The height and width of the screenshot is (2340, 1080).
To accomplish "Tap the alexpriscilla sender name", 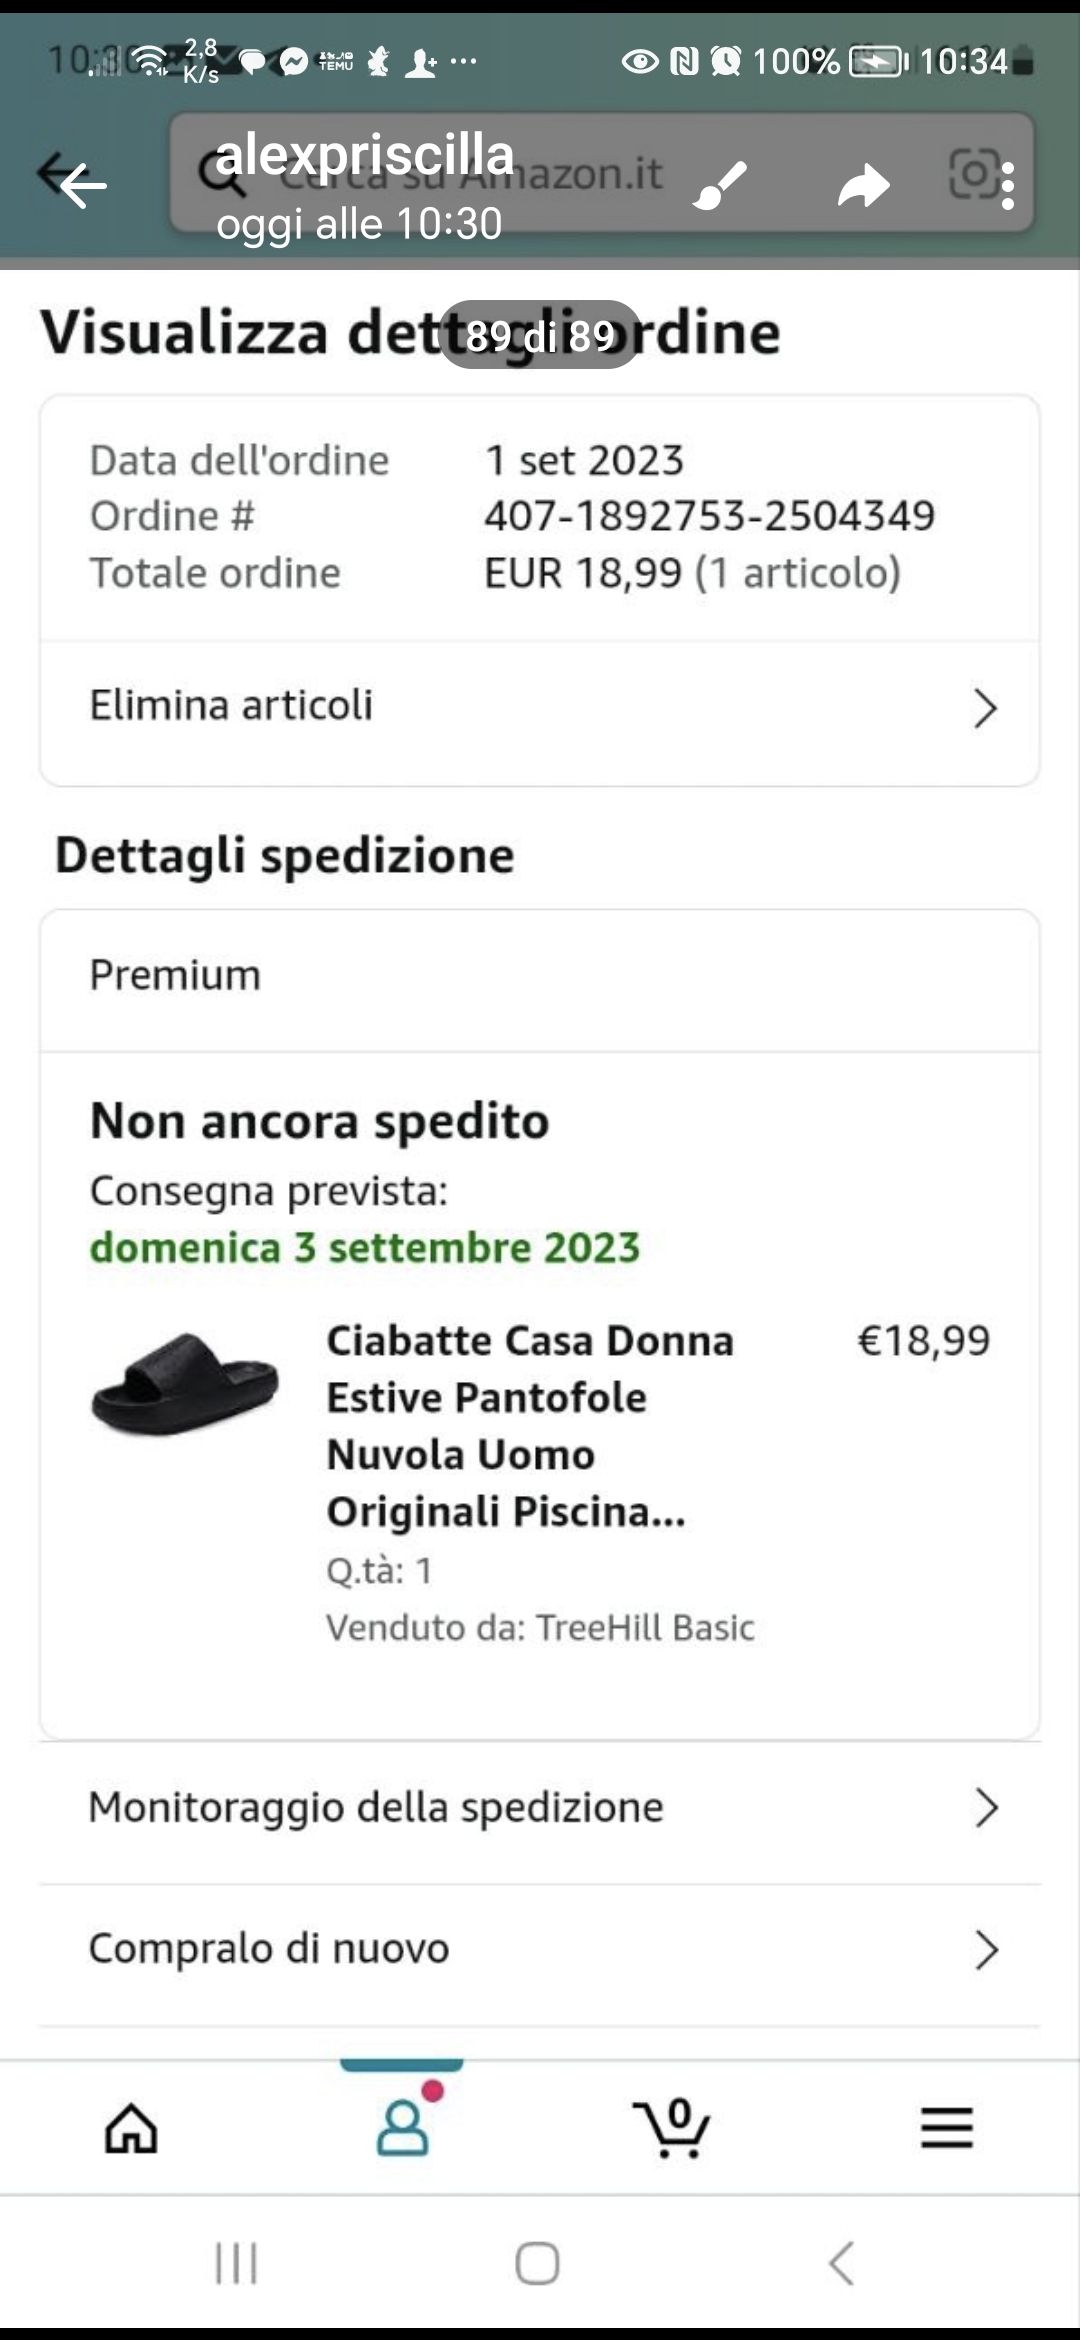I will click(x=364, y=155).
